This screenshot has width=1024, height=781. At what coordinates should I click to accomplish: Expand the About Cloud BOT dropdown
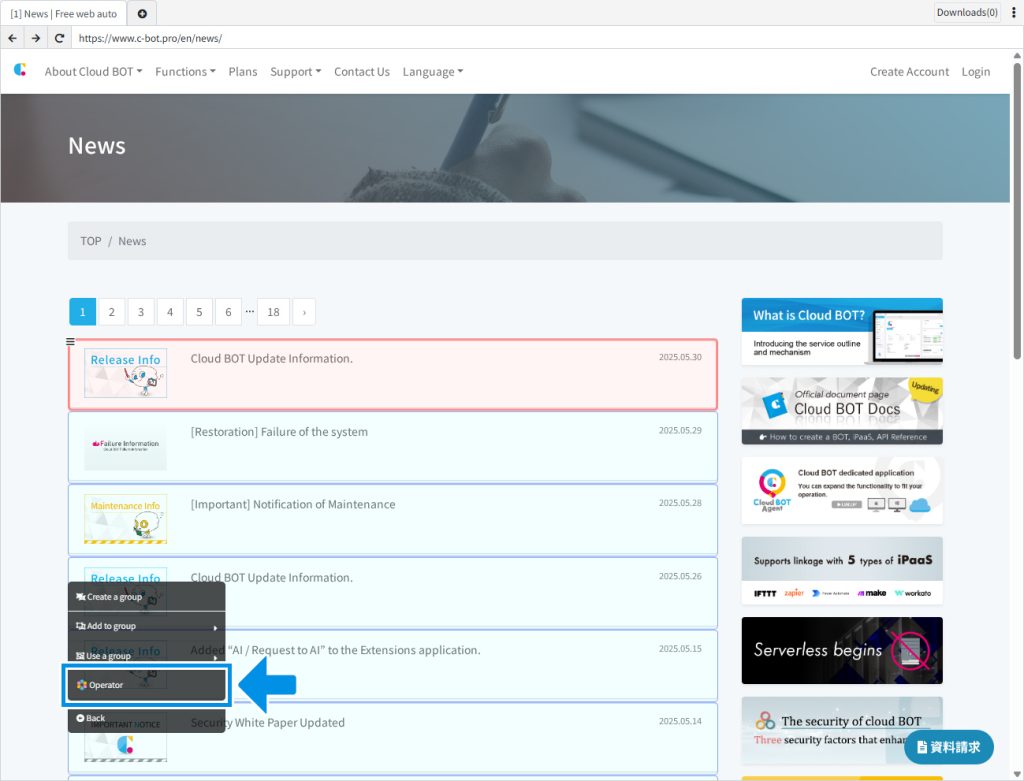coord(93,72)
